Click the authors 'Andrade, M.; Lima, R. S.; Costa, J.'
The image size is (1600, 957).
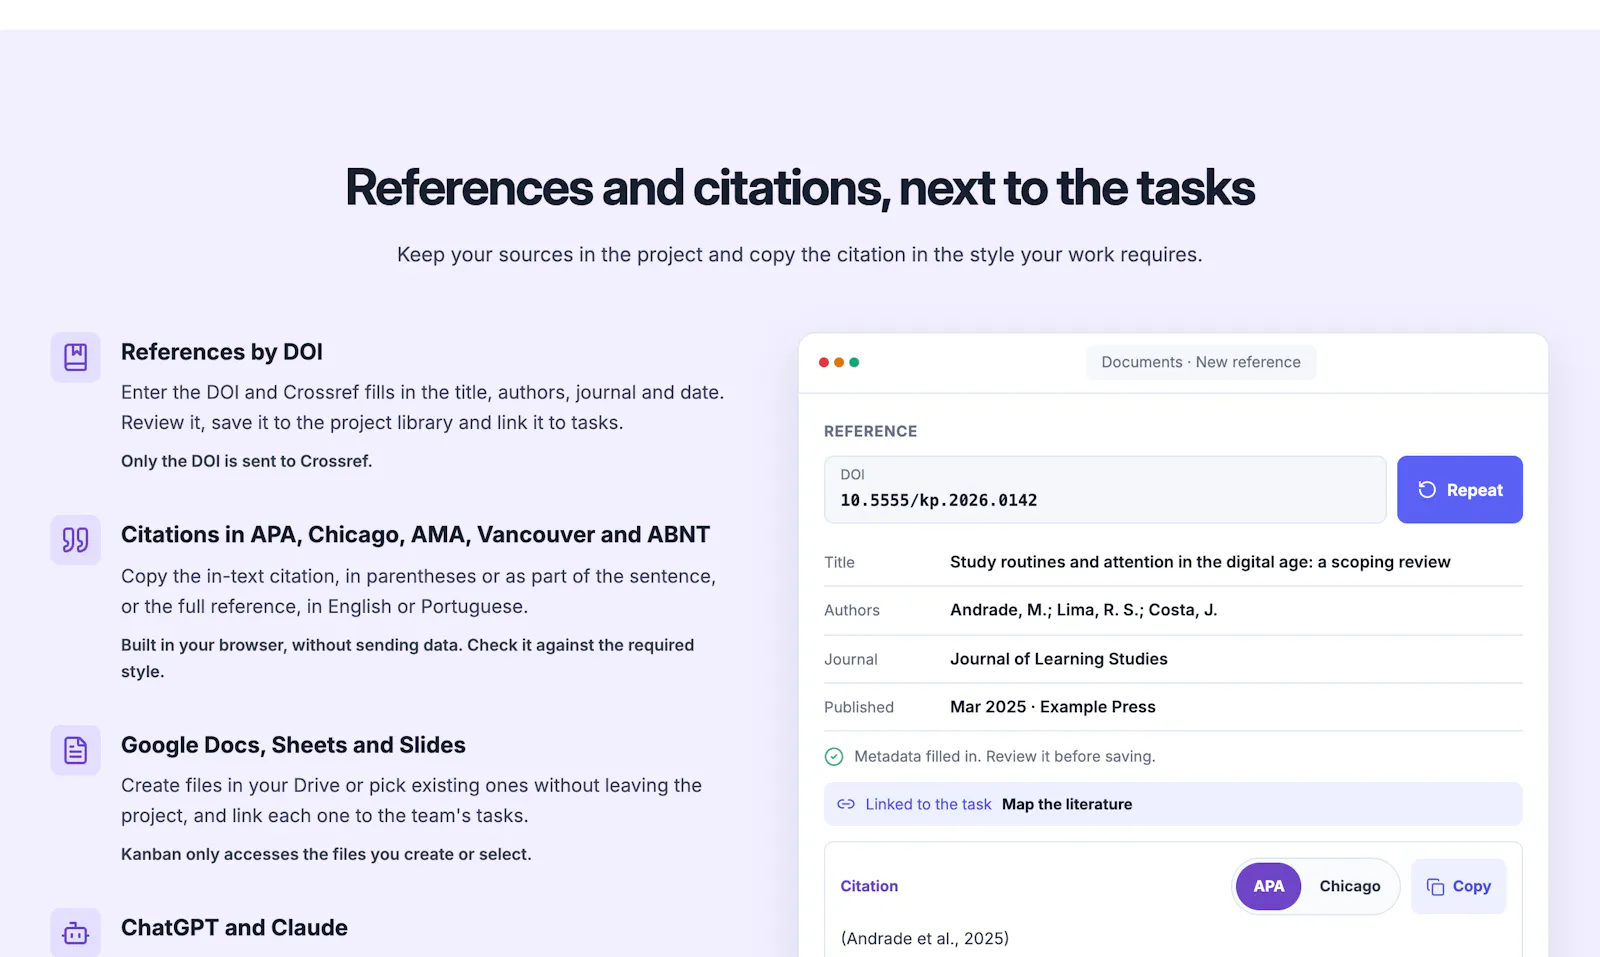[x=1084, y=610]
